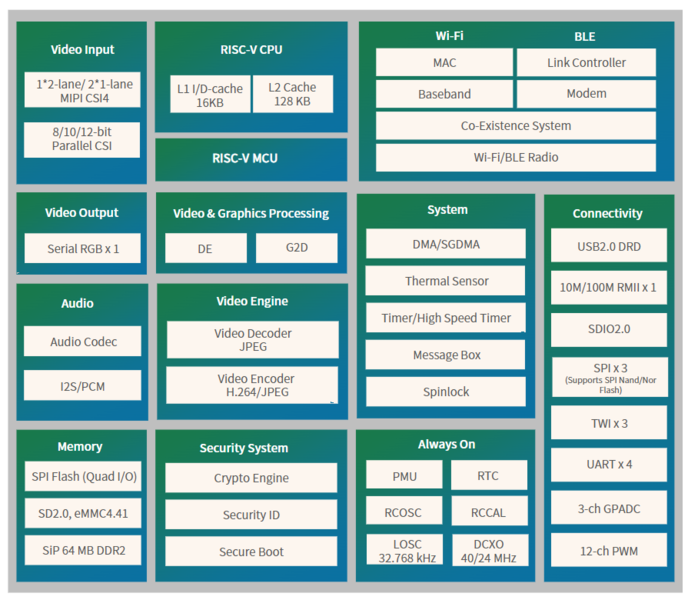This screenshot has height=600, width=688.
Task: Click the RTC block in Always On
Action: pyautogui.click(x=487, y=476)
